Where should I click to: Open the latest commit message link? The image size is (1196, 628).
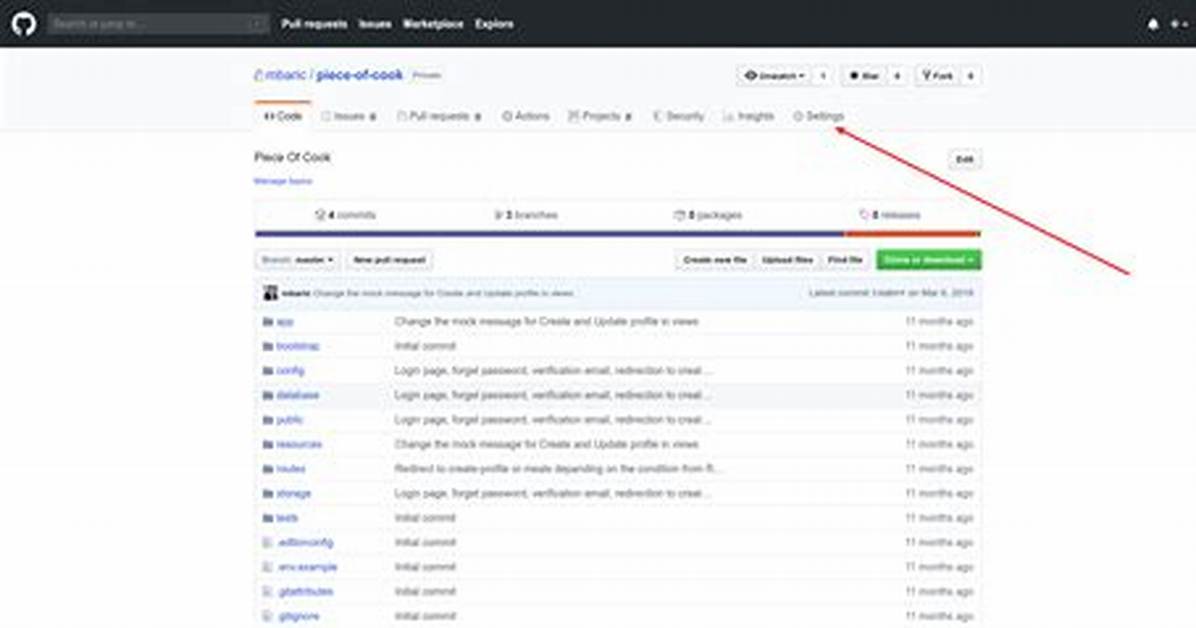tap(443, 293)
